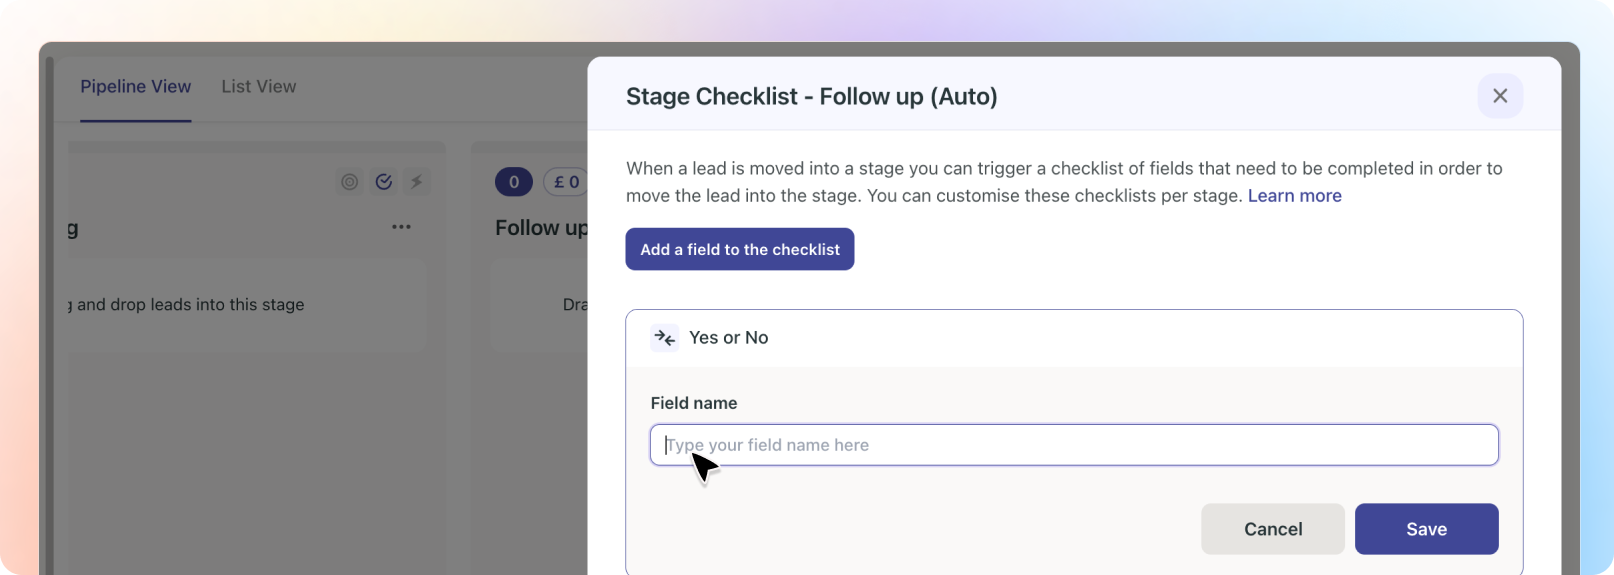Click the £ 0 value badge
The height and width of the screenshot is (575, 1614).
click(x=566, y=182)
